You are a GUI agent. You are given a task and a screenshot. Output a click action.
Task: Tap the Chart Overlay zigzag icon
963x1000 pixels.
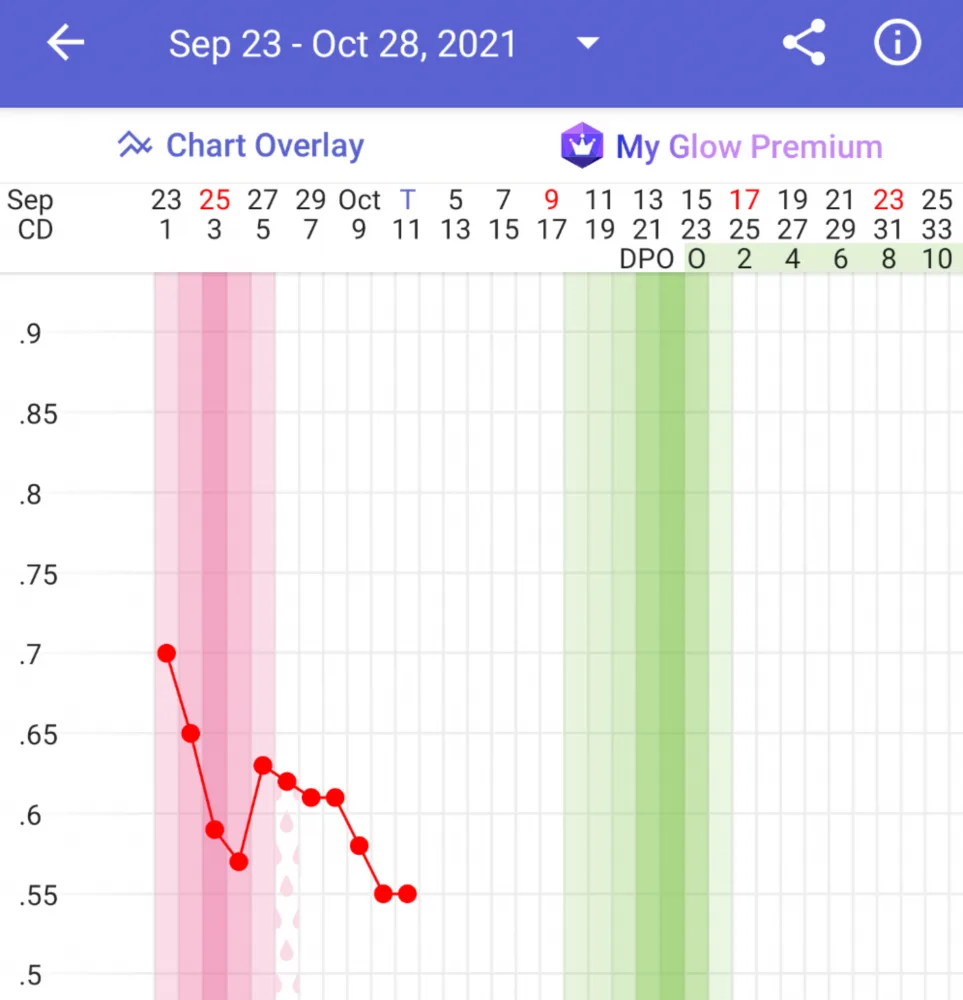(x=135, y=144)
